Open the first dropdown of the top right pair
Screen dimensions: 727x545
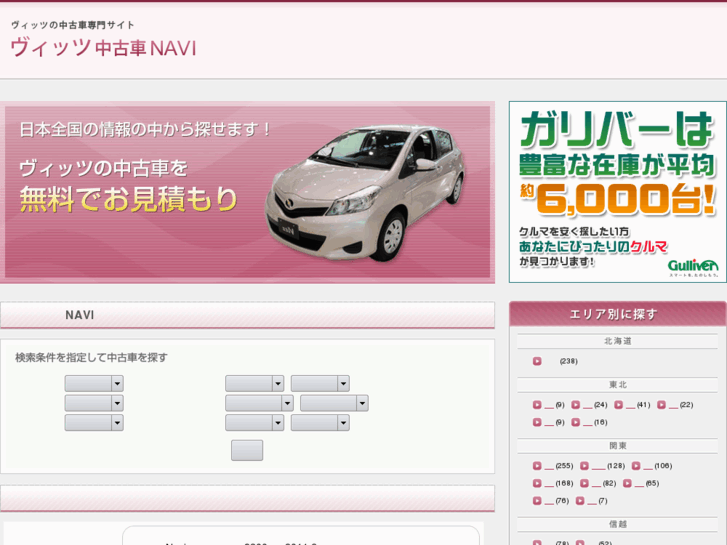[255, 384]
